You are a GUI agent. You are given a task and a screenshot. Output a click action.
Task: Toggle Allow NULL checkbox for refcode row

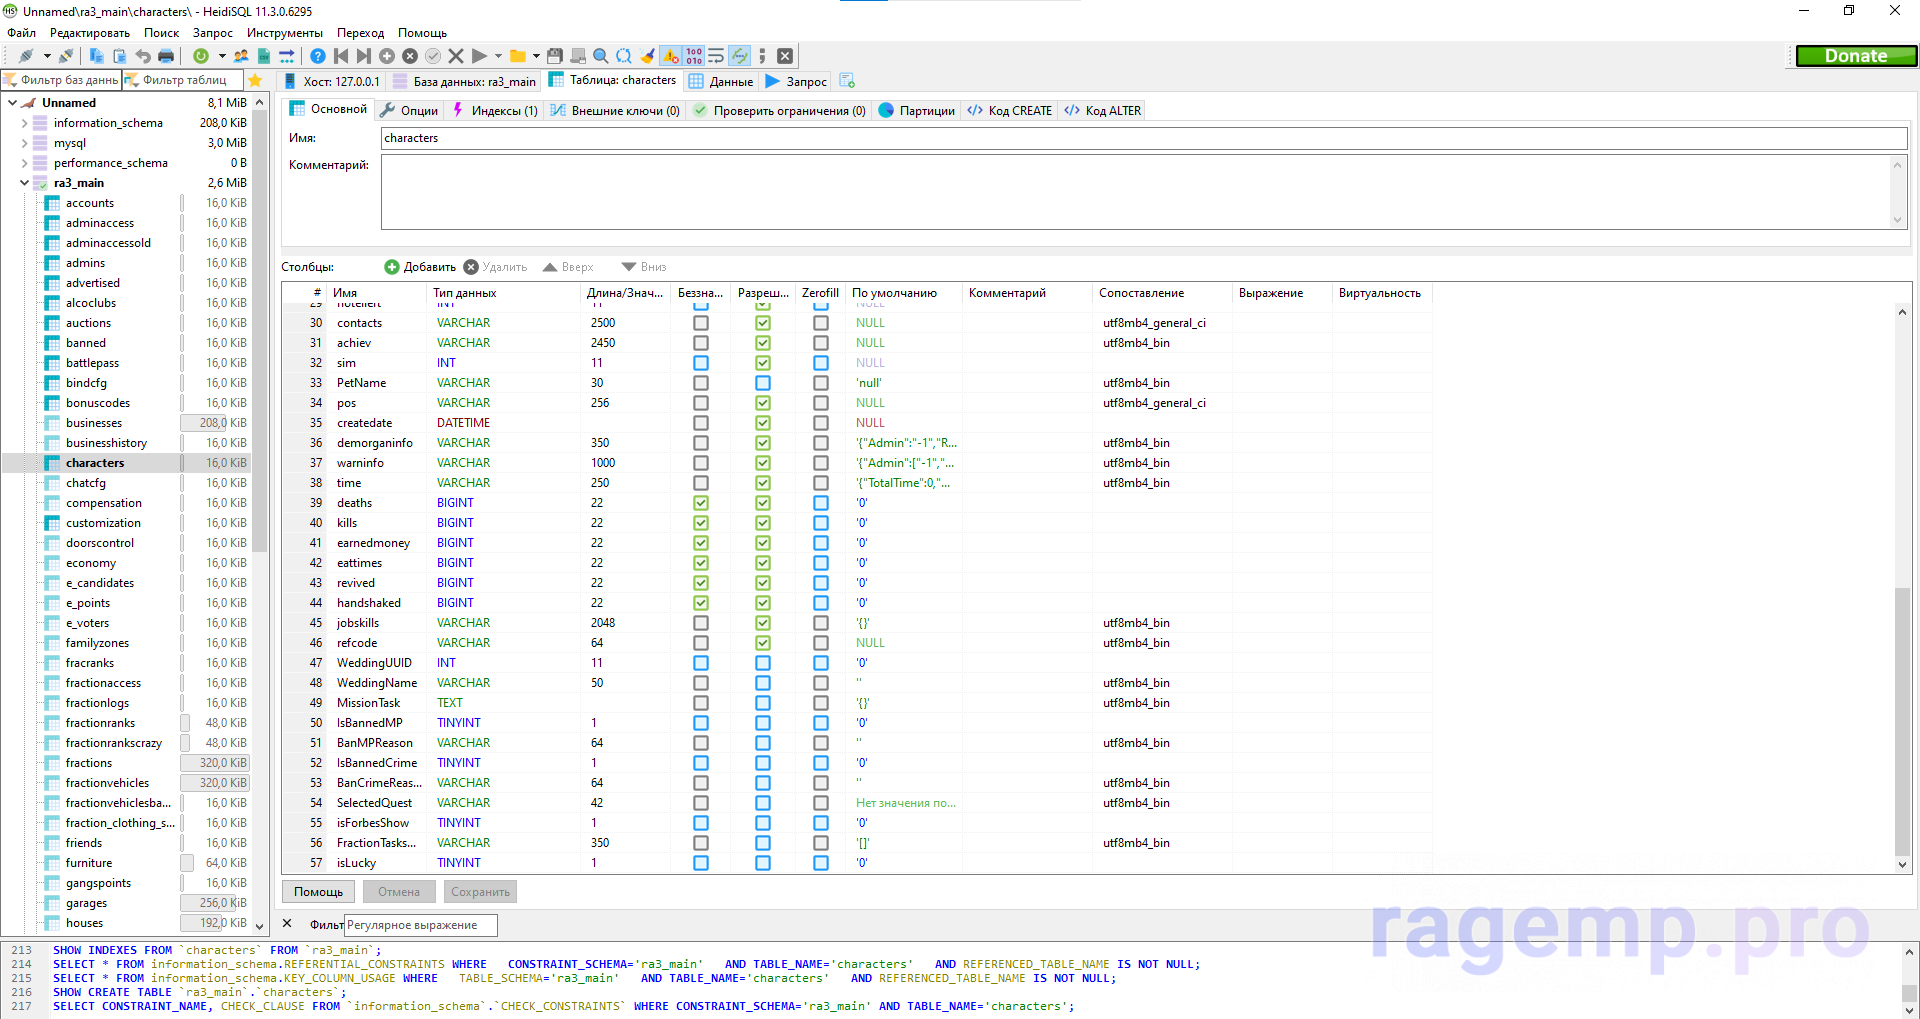pyautogui.click(x=763, y=643)
